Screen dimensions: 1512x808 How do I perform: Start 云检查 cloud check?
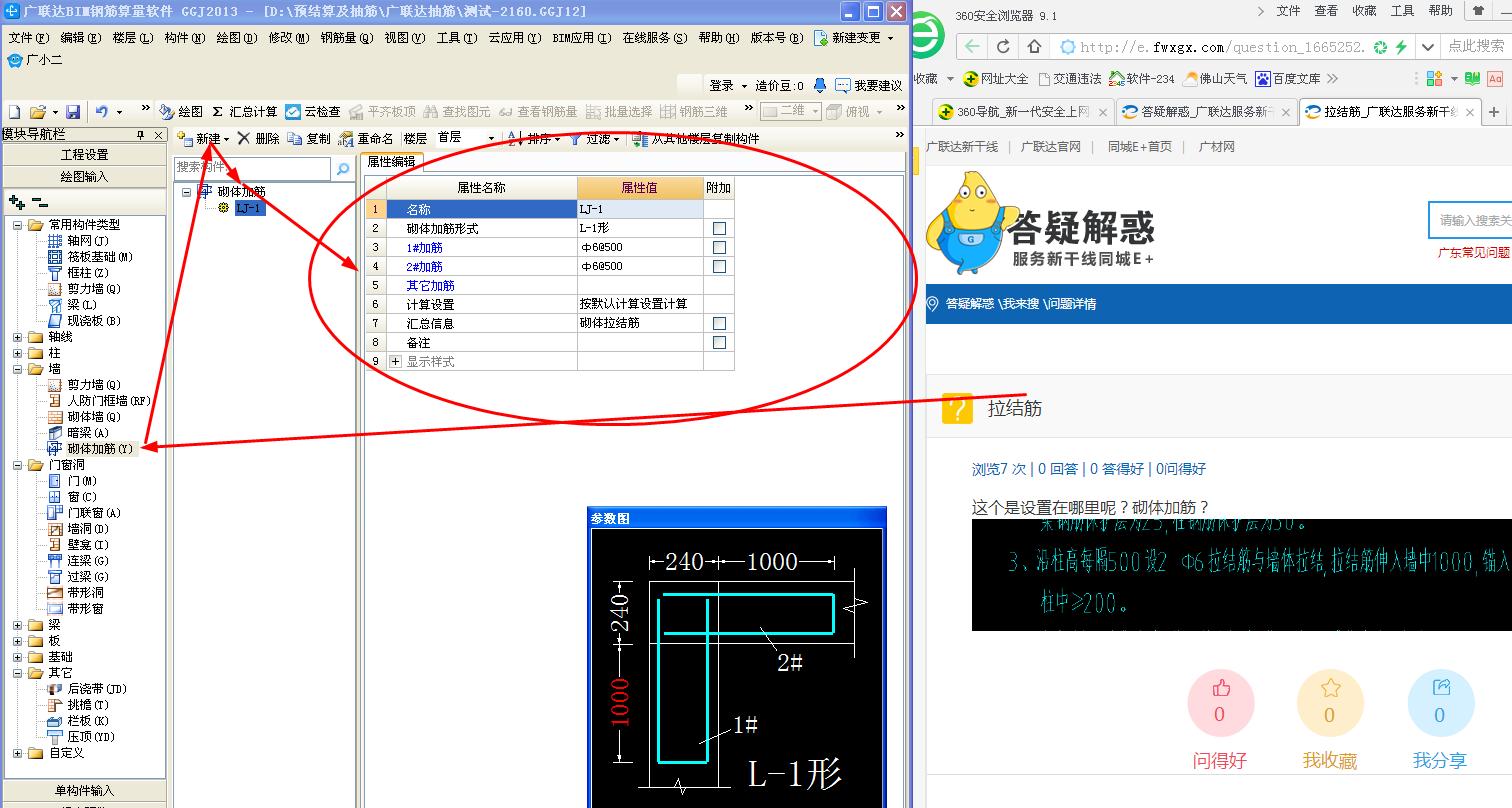pyautogui.click(x=313, y=112)
